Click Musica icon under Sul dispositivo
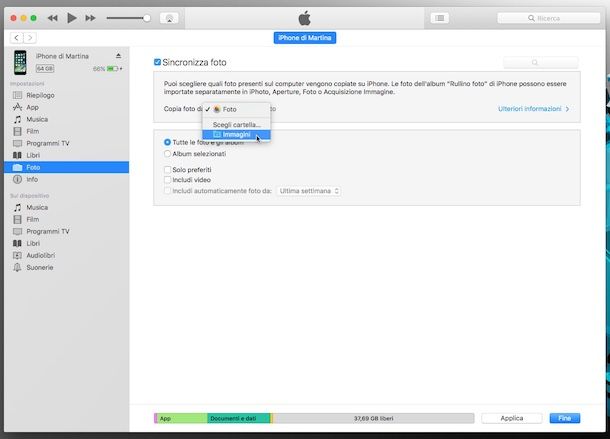 pos(18,207)
